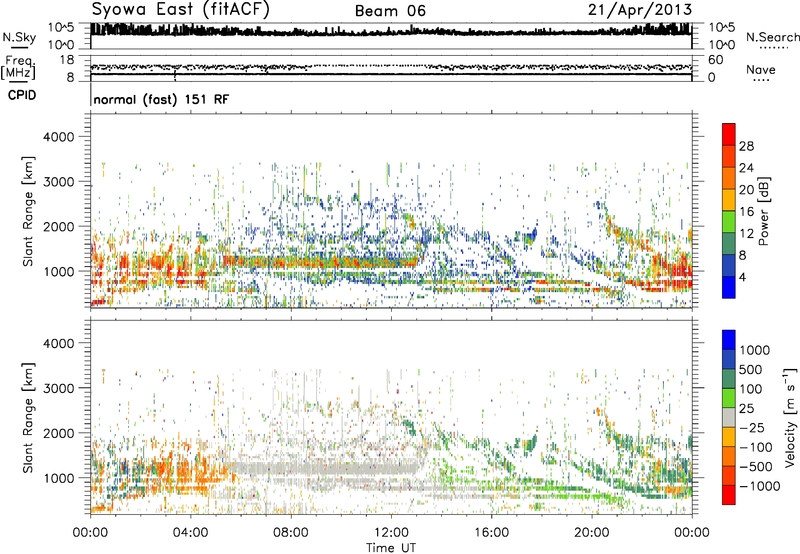This screenshot has width=800, height=554.
Task: Select the "N.Sky" axis label
Action: (x=19, y=37)
